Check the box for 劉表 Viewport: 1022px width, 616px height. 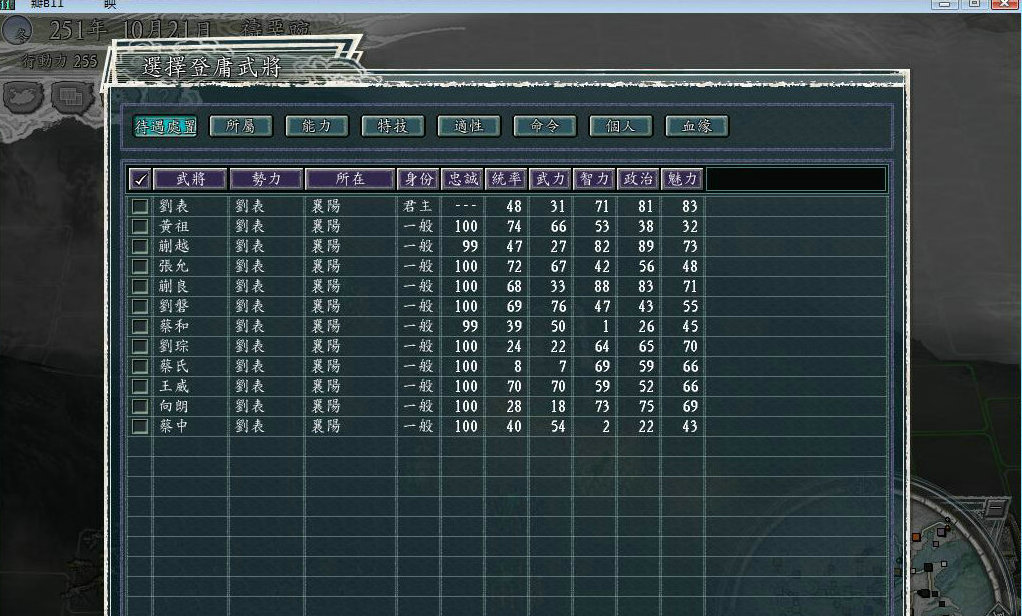coord(140,206)
